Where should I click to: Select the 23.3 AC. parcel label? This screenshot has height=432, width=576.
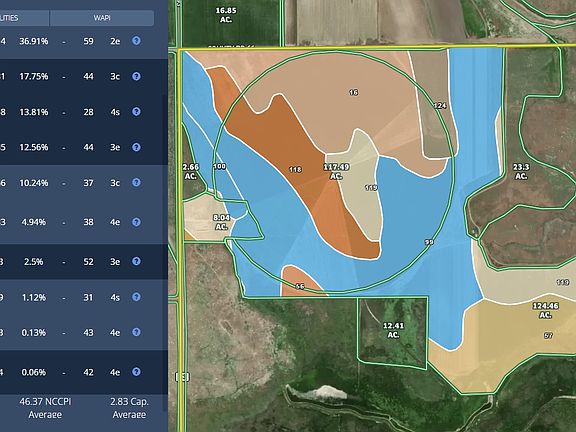click(x=521, y=172)
